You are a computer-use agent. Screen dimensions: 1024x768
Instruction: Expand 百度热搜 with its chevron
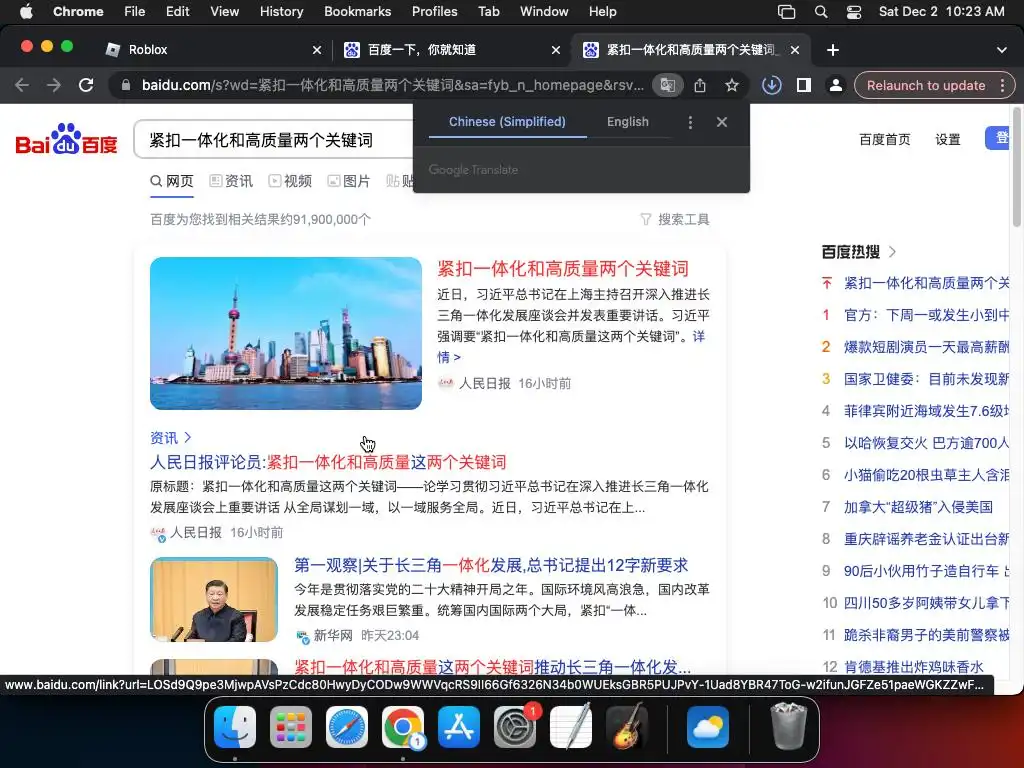pyautogui.click(x=892, y=251)
